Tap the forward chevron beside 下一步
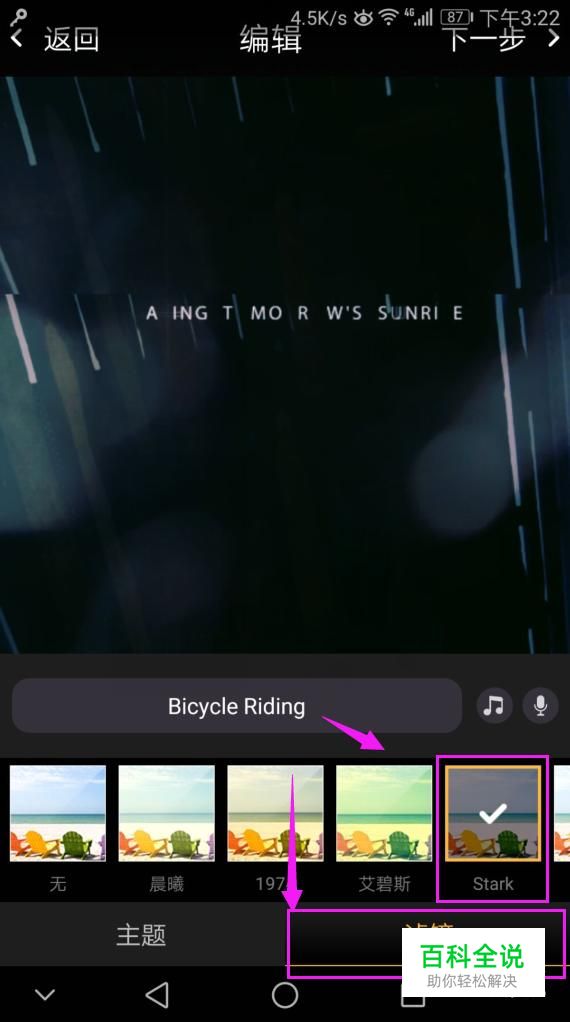570x1022 pixels. tap(553, 38)
